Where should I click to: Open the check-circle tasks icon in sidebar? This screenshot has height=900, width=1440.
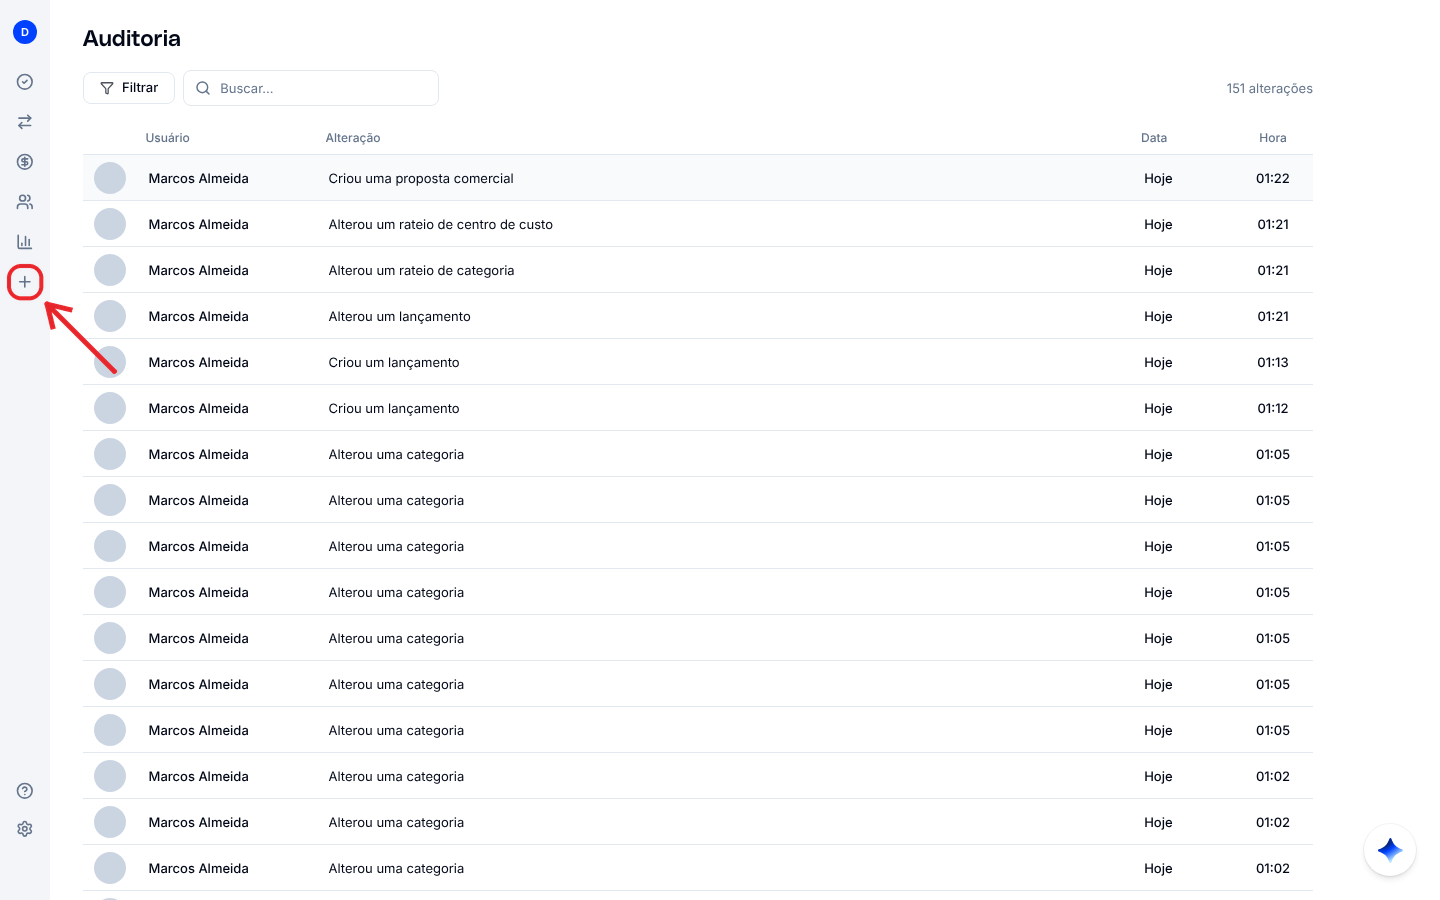coord(25,82)
